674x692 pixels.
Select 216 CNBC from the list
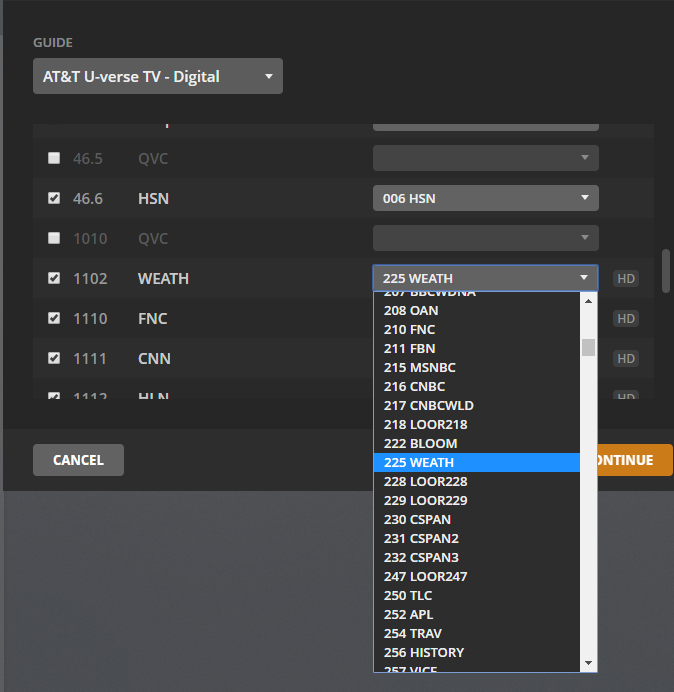pyautogui.click(x=477, y=387)
